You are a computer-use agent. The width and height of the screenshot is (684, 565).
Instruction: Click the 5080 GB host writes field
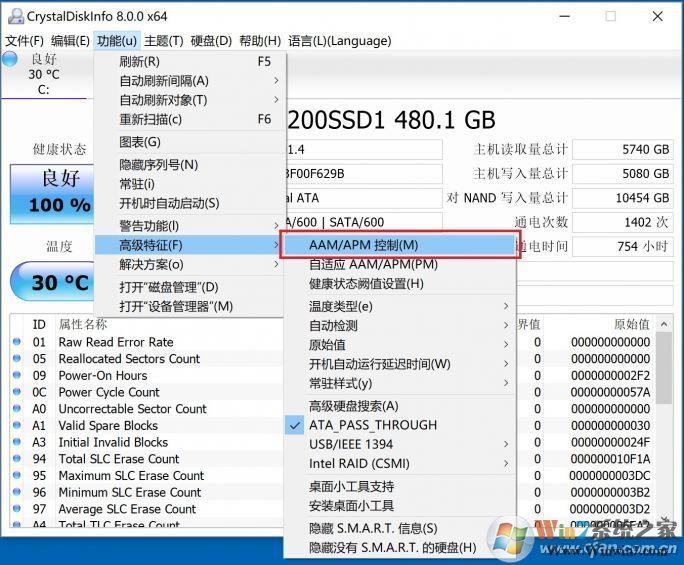(x=623, y=174)
